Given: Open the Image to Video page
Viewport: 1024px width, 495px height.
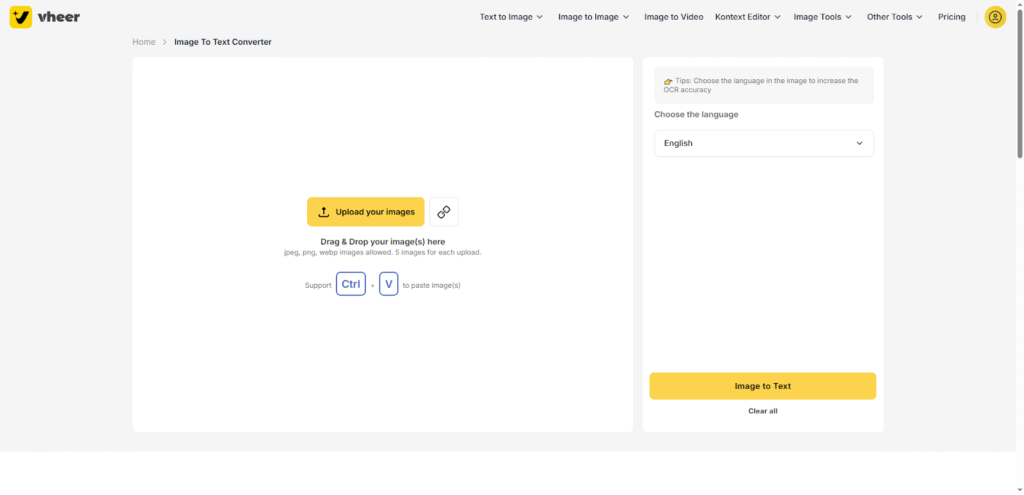Looking at the screenshot, I should pos(673,17).
